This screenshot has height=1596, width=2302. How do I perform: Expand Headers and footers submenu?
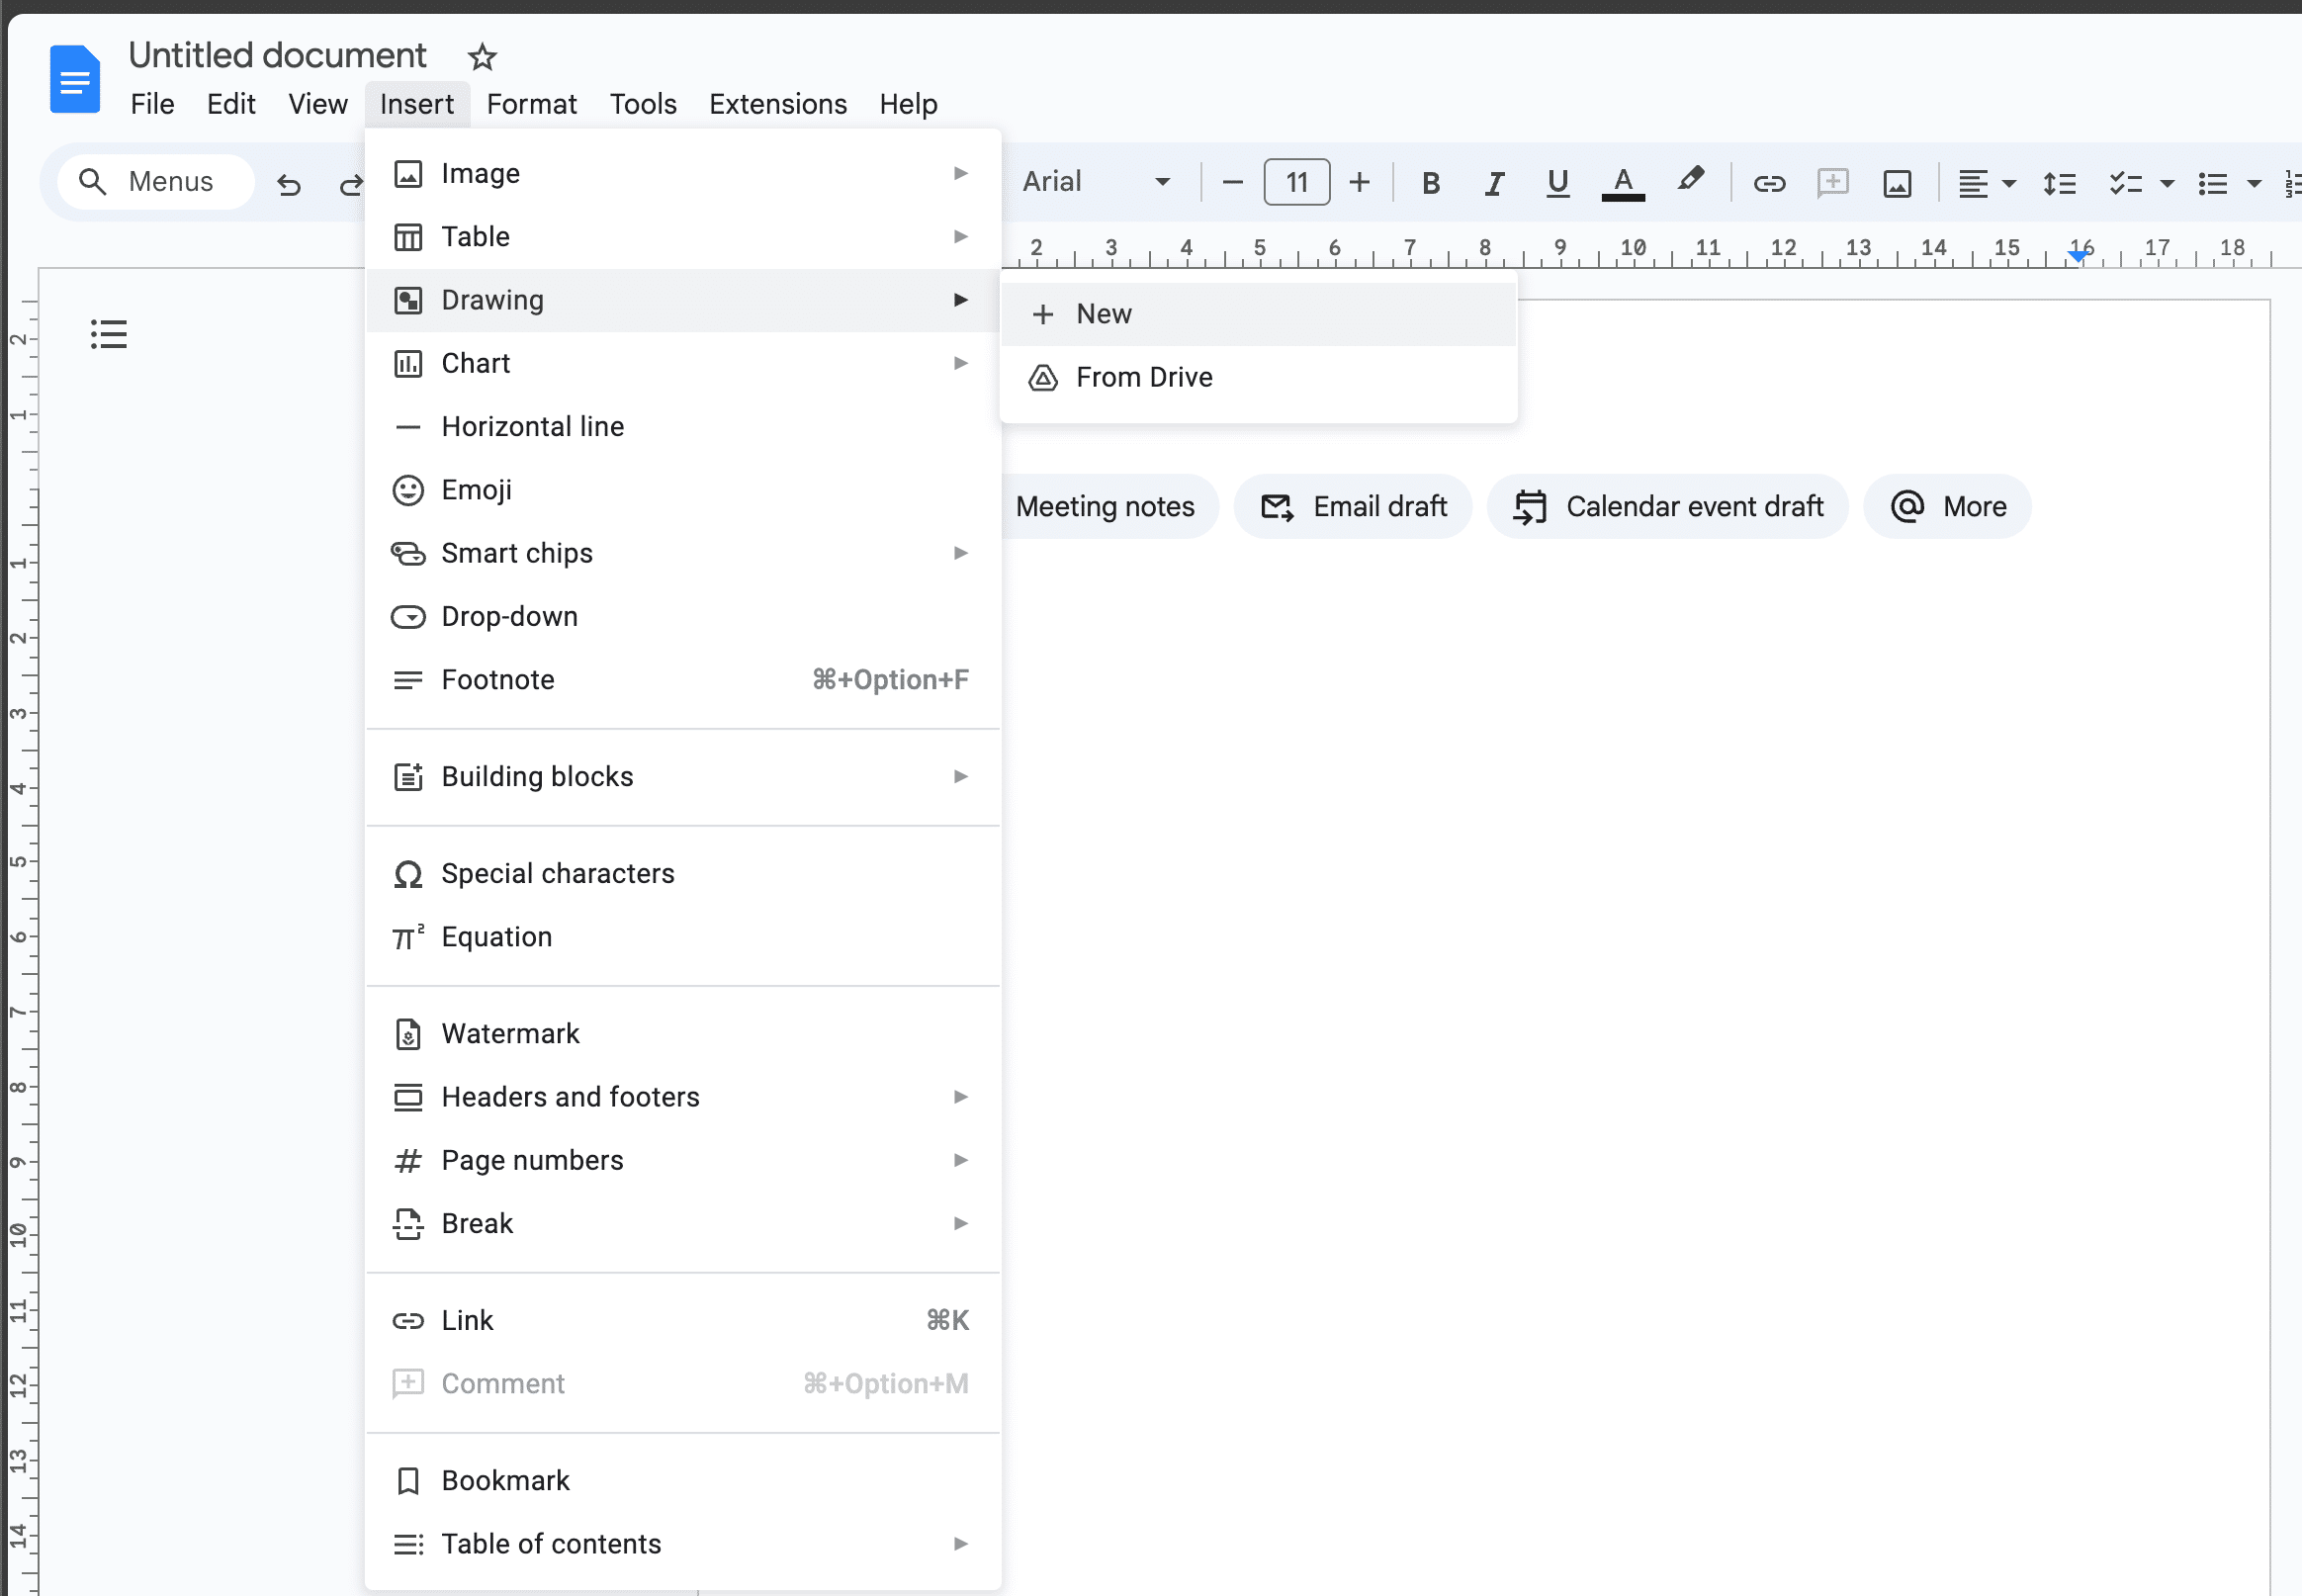[683, 1097]
